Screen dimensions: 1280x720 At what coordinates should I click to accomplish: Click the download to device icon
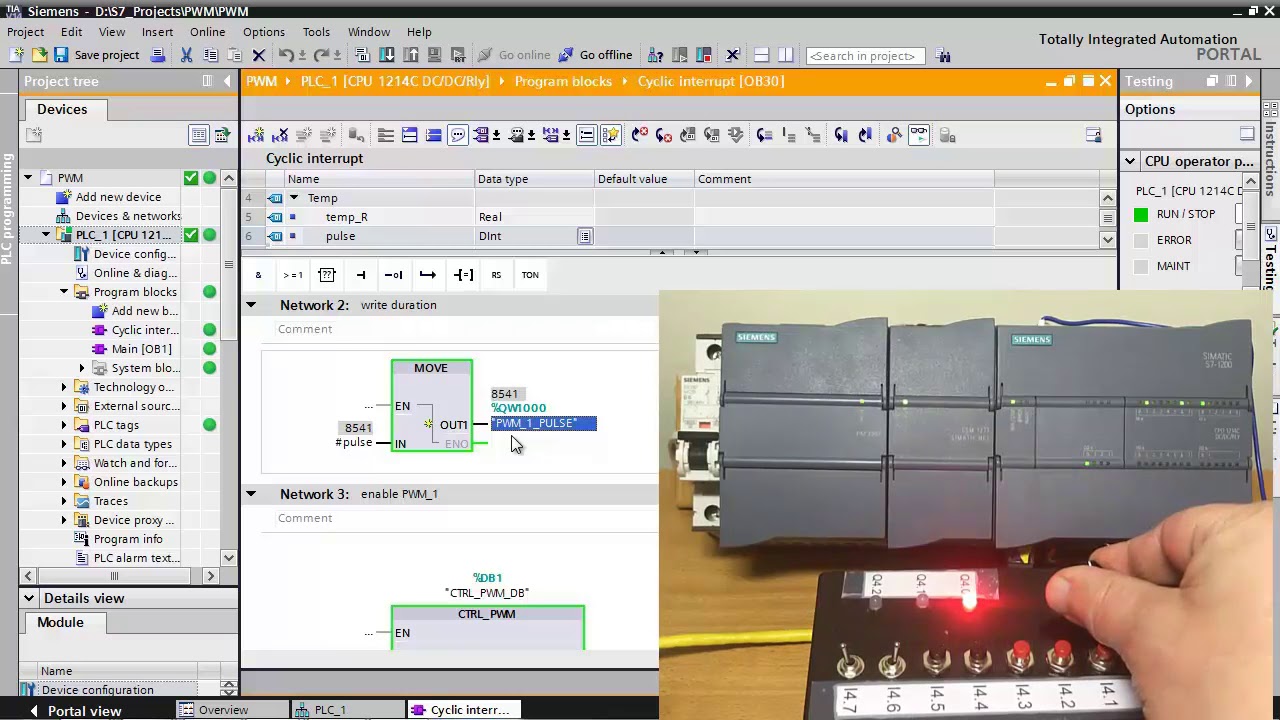point(387,55)
